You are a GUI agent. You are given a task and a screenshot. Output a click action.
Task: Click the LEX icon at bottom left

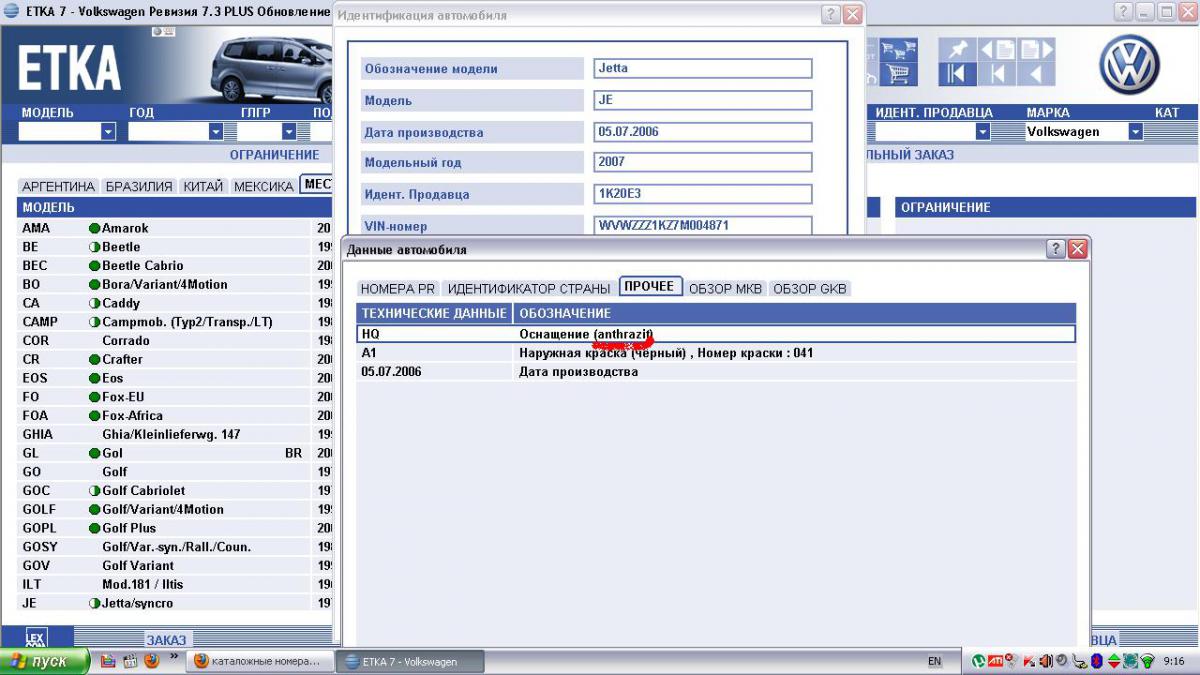(x=36, y=637)
